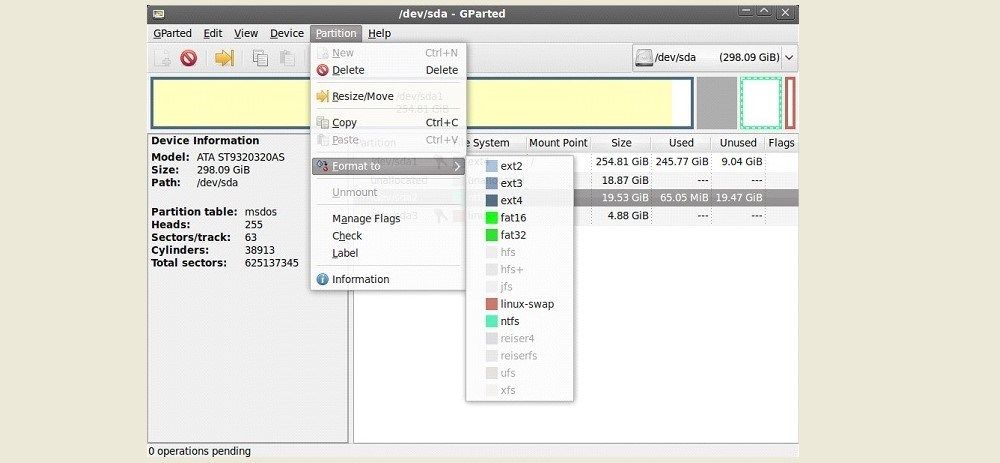Open the Device menu
This screenshot has width=1000, height=463.
point(286,33)
